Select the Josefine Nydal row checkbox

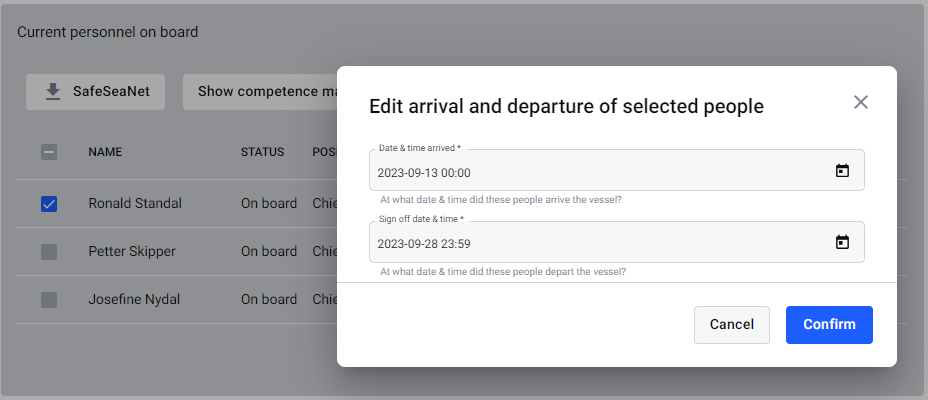click(49, 300)
